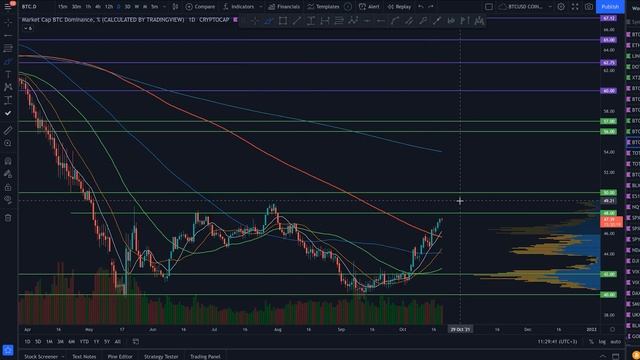Toggle magnet mode in left sidebar

pyautogui.click(x=8, y=161)
